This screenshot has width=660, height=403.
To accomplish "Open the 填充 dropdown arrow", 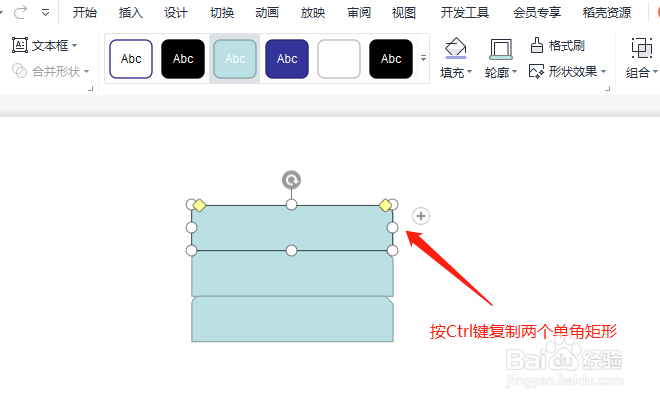I will pyautogui.click(x=470, y=72).
